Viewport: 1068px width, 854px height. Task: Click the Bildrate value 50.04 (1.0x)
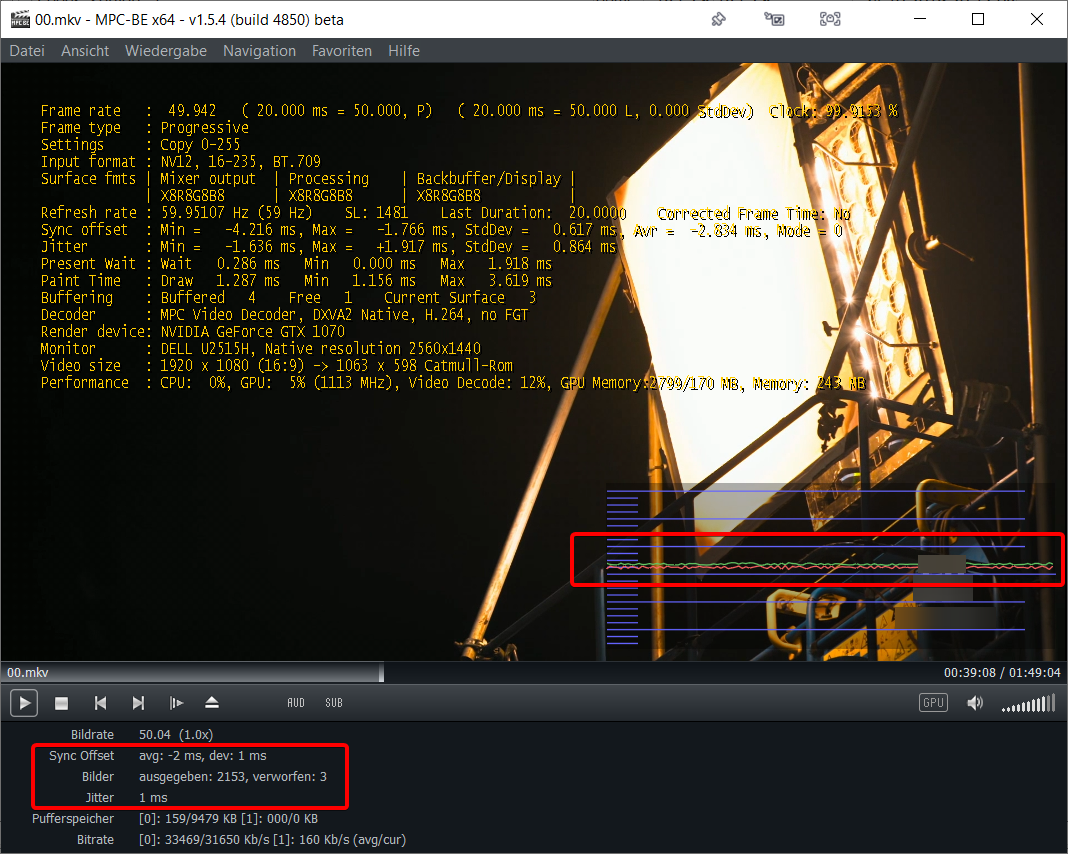(x=176, y=735)
